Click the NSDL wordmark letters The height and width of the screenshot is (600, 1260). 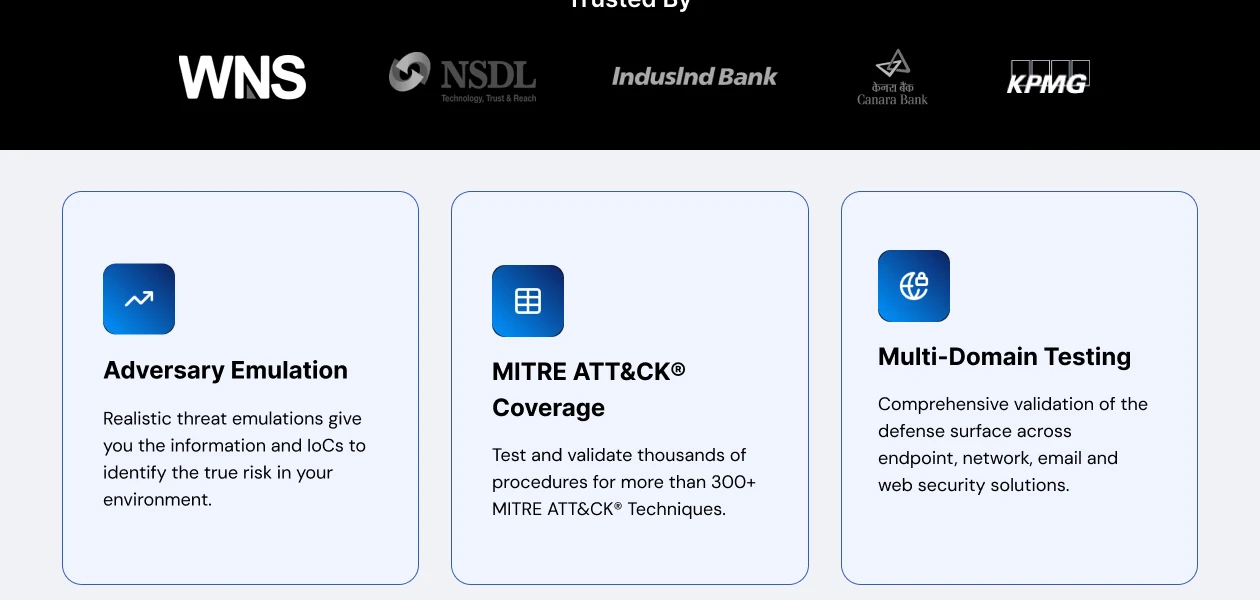point(488,73)
